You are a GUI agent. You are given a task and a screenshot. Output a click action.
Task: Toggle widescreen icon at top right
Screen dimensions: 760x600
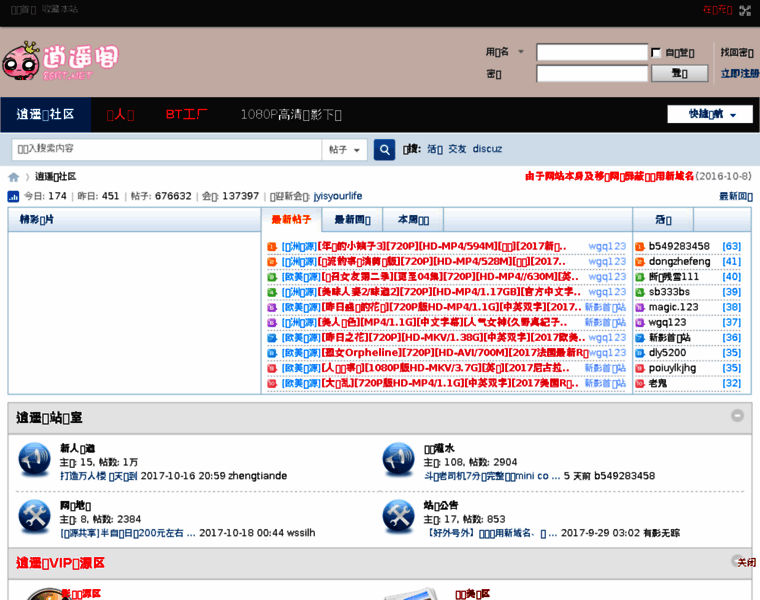745,10
